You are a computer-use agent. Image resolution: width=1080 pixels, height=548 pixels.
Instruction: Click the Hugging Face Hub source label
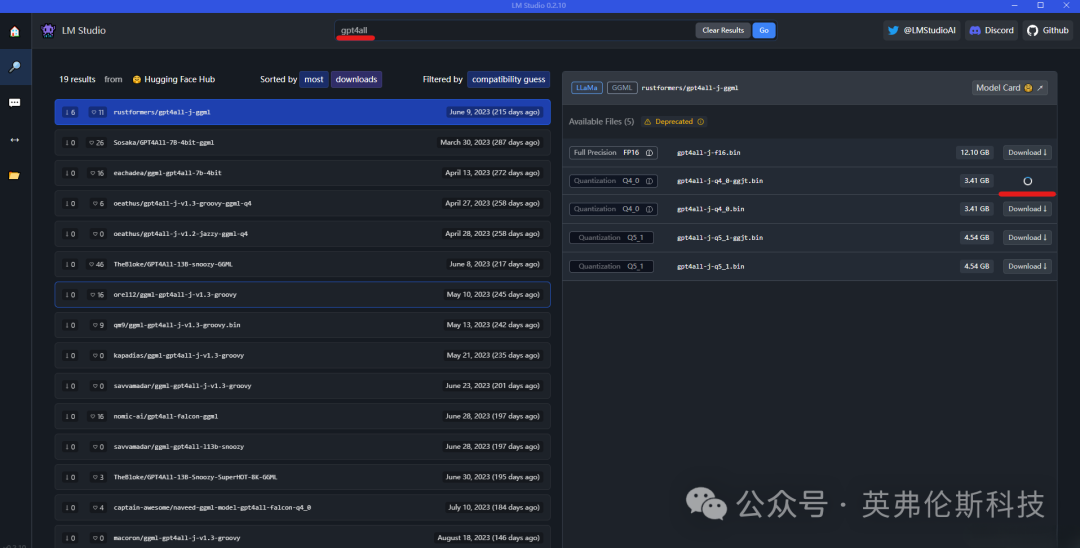(174, 79)
